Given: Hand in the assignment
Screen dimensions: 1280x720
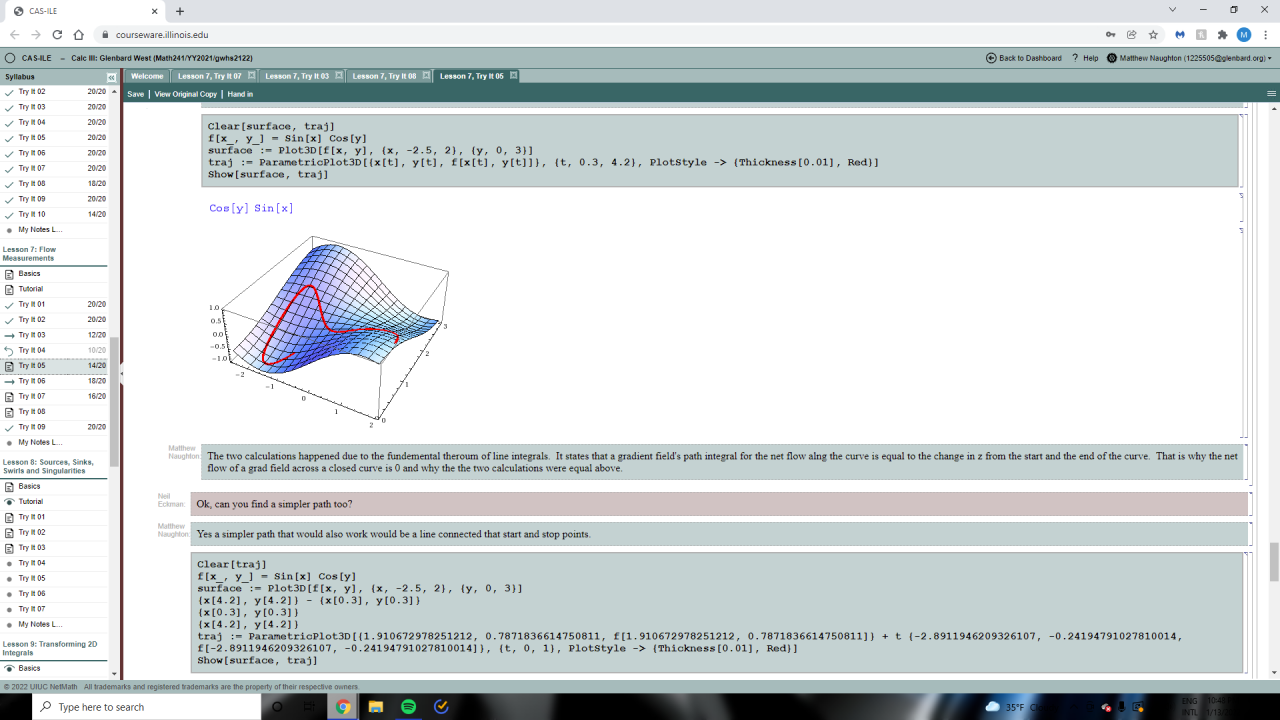Looking at the screenshot, I should pyautogui.click(x=240, y=94).
